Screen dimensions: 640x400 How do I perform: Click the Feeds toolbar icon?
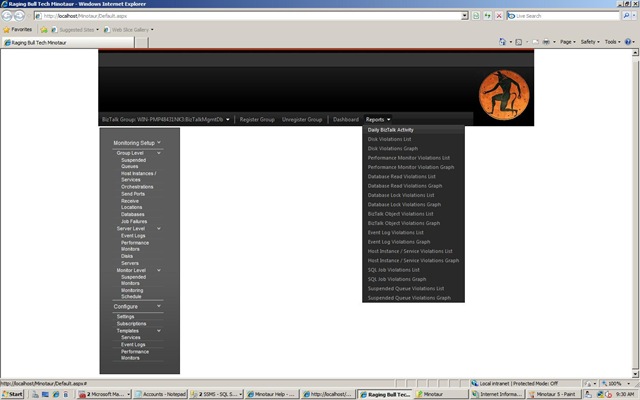pos(518,42)
